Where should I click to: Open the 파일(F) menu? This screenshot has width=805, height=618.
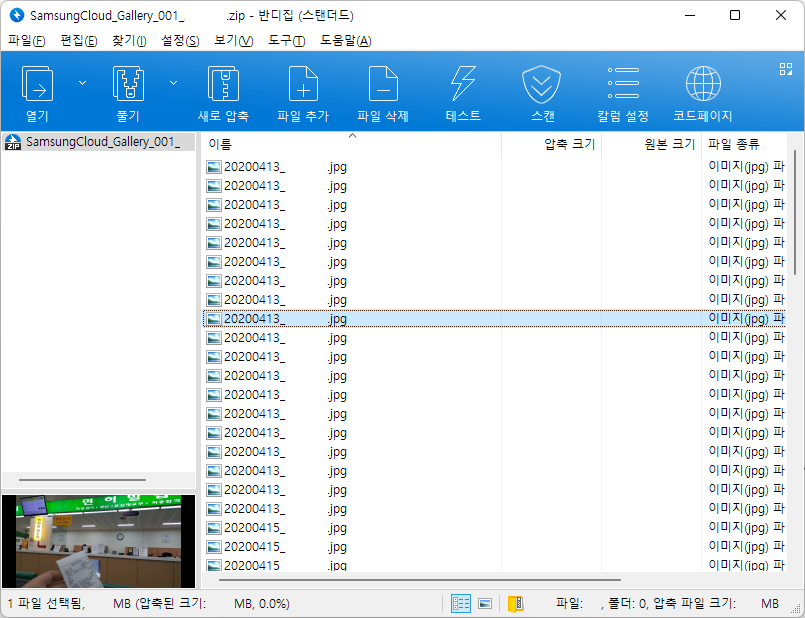click(27, 41)
